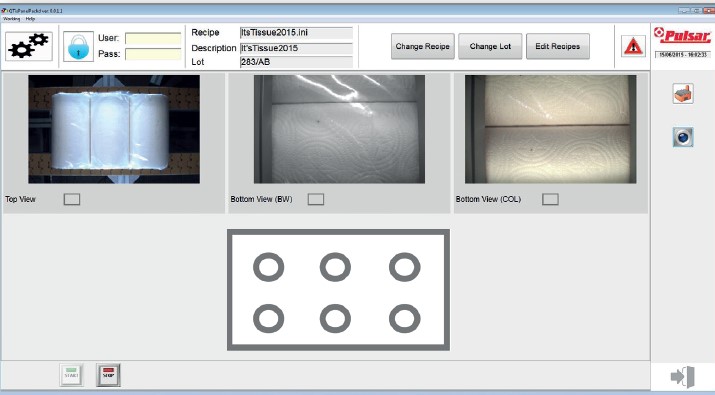The width and height of the screenshot is (715, 395).
Task: Click the top-left roll indicator circle
Action: click(269, 267)
